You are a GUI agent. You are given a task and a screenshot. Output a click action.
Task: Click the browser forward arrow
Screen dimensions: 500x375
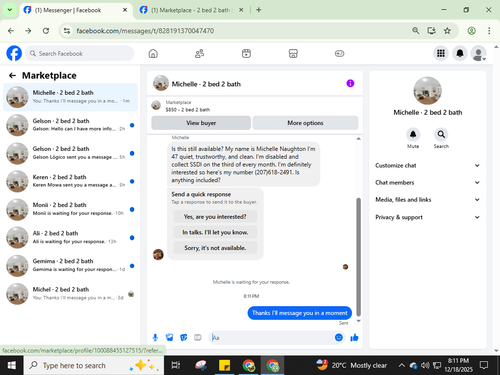pos(28,31)
